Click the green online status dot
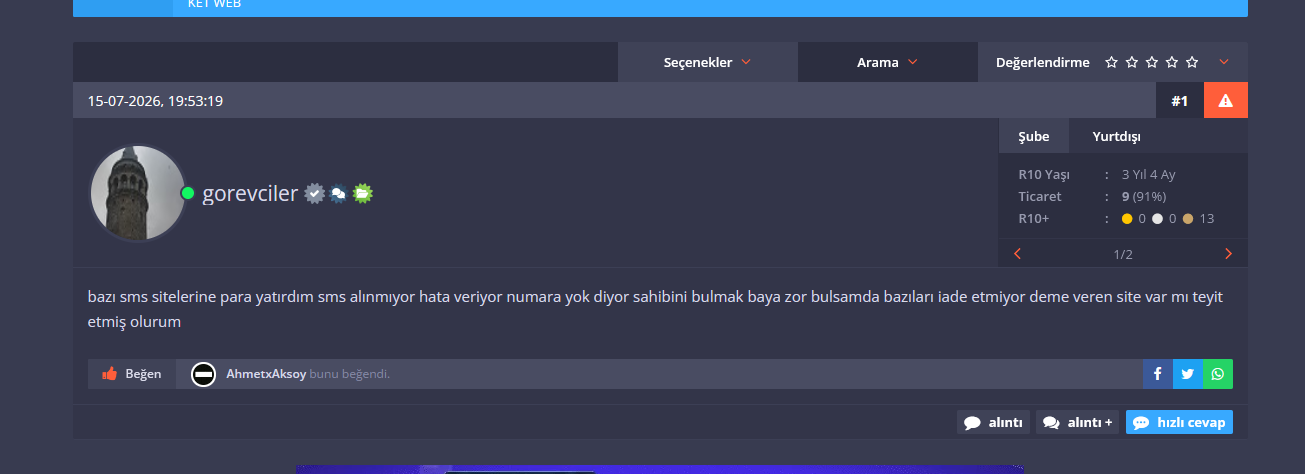This screenshot has height=474, width=1305. (187, 193)
